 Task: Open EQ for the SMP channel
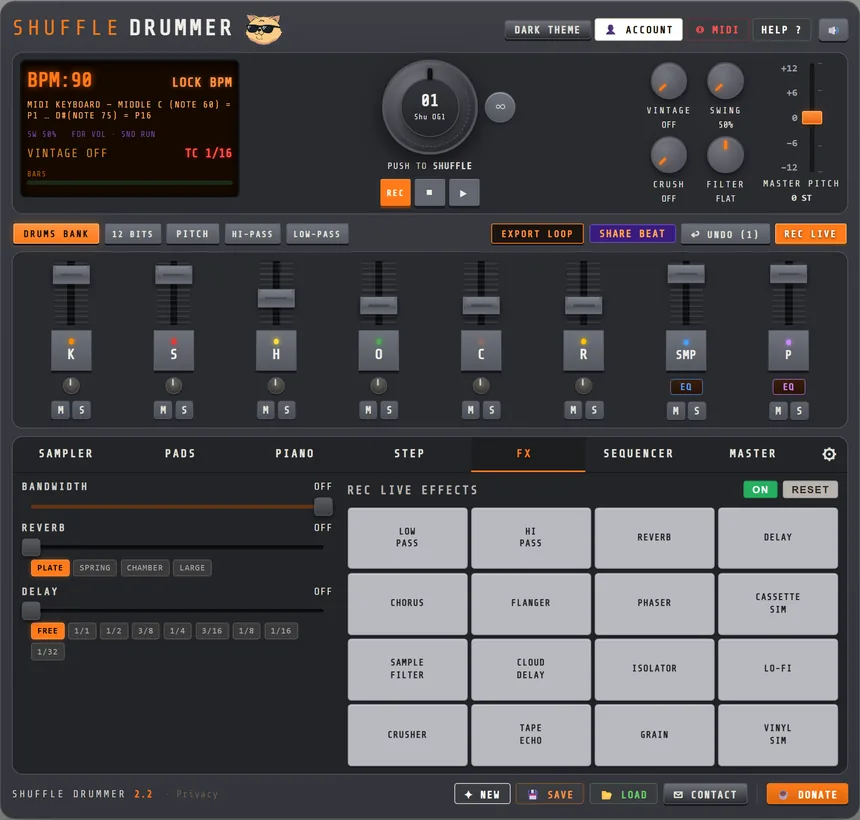[686, 387]
